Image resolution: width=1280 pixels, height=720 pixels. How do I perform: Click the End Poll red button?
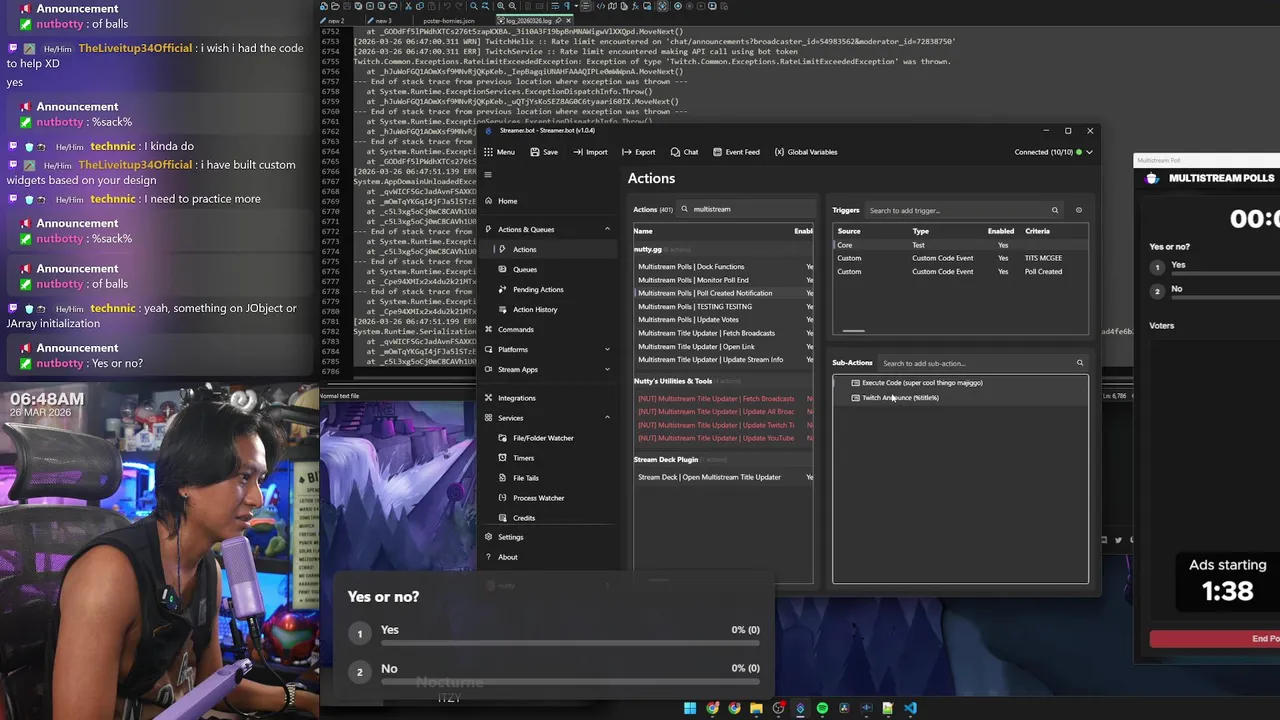click(1215, 638)
